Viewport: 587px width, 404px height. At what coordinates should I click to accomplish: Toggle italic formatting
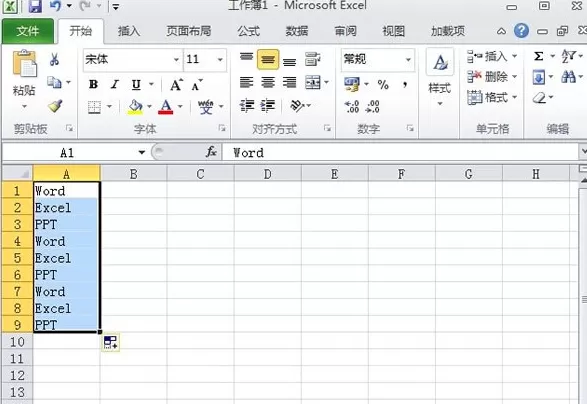point(115,85)
